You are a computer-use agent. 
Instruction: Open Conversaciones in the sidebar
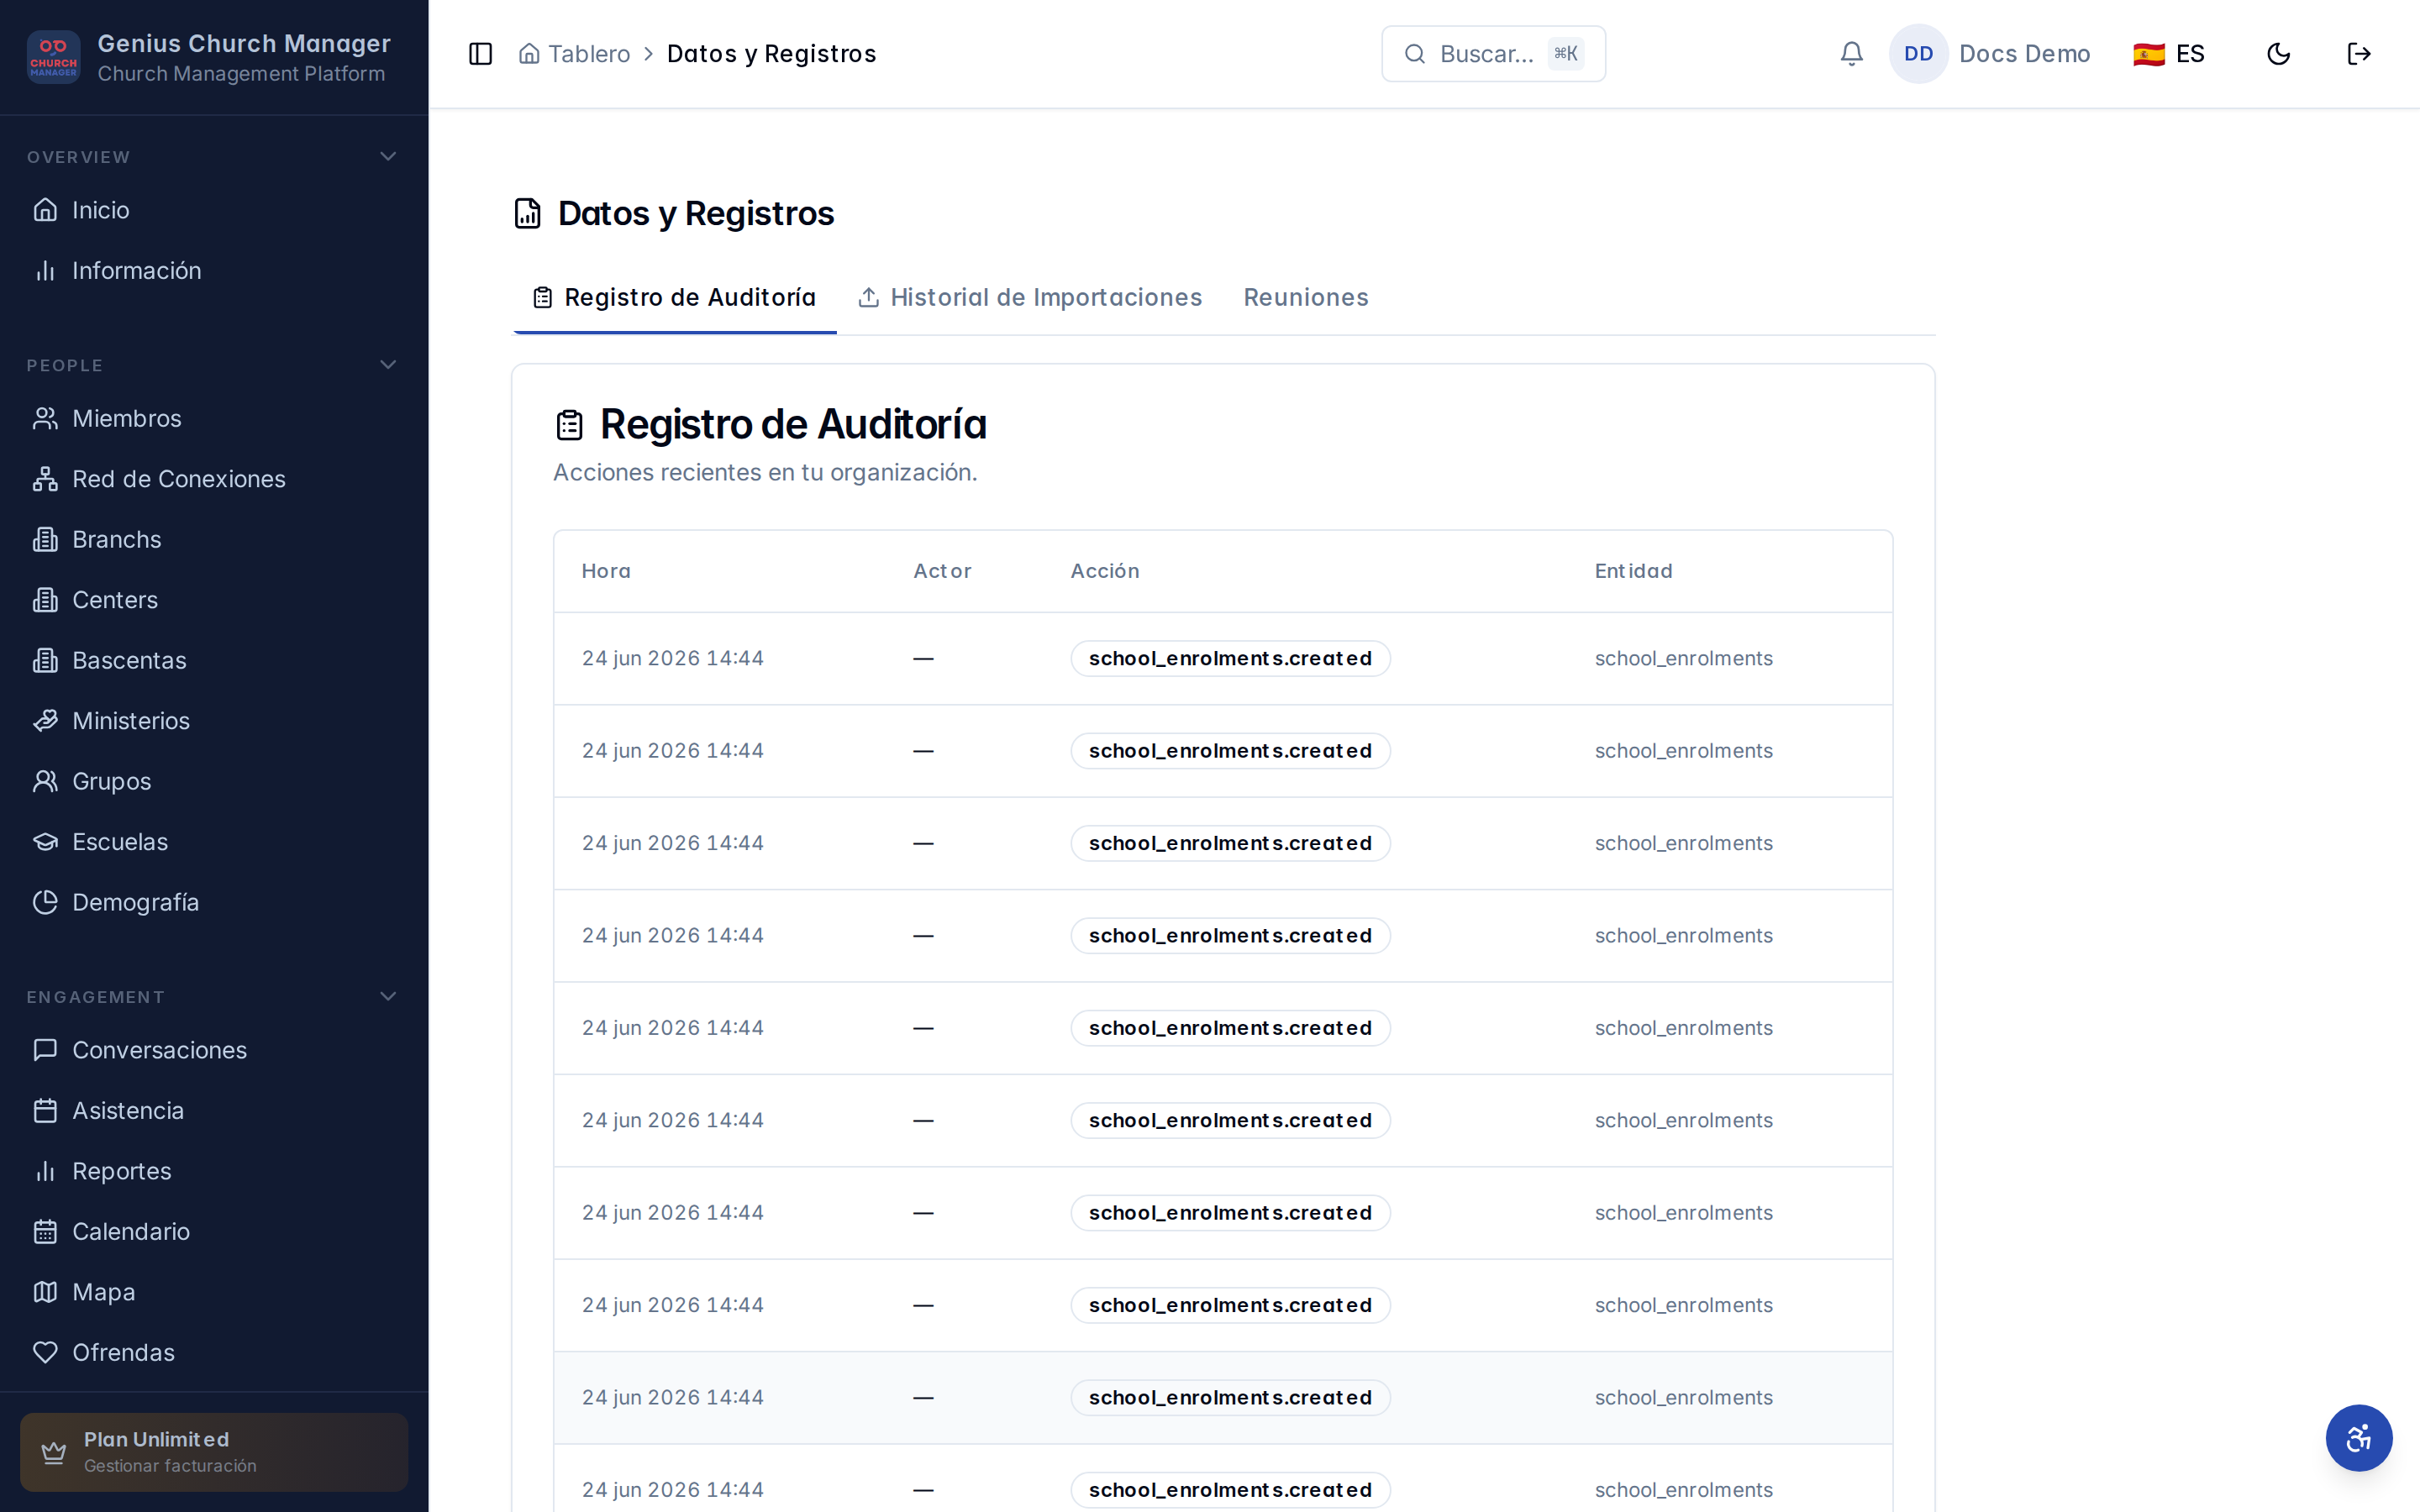click(x=214, y=1050)
